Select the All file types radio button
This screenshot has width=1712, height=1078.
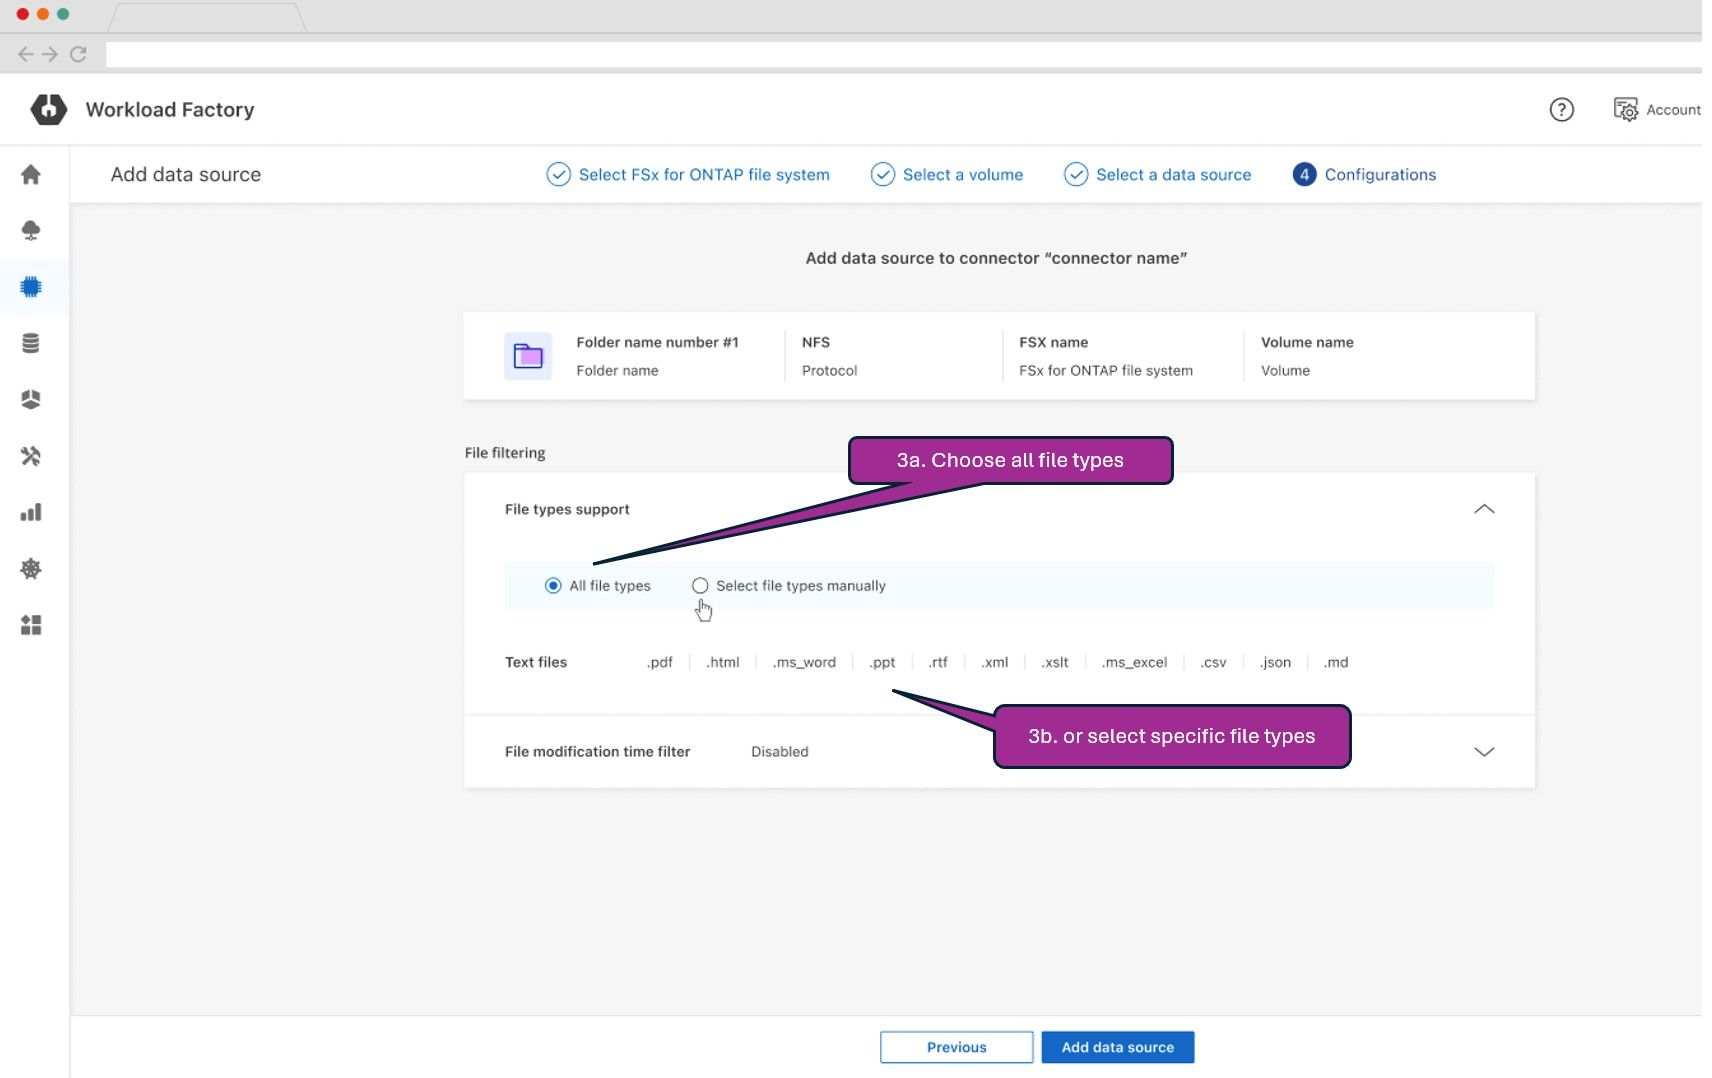[553, 586]
